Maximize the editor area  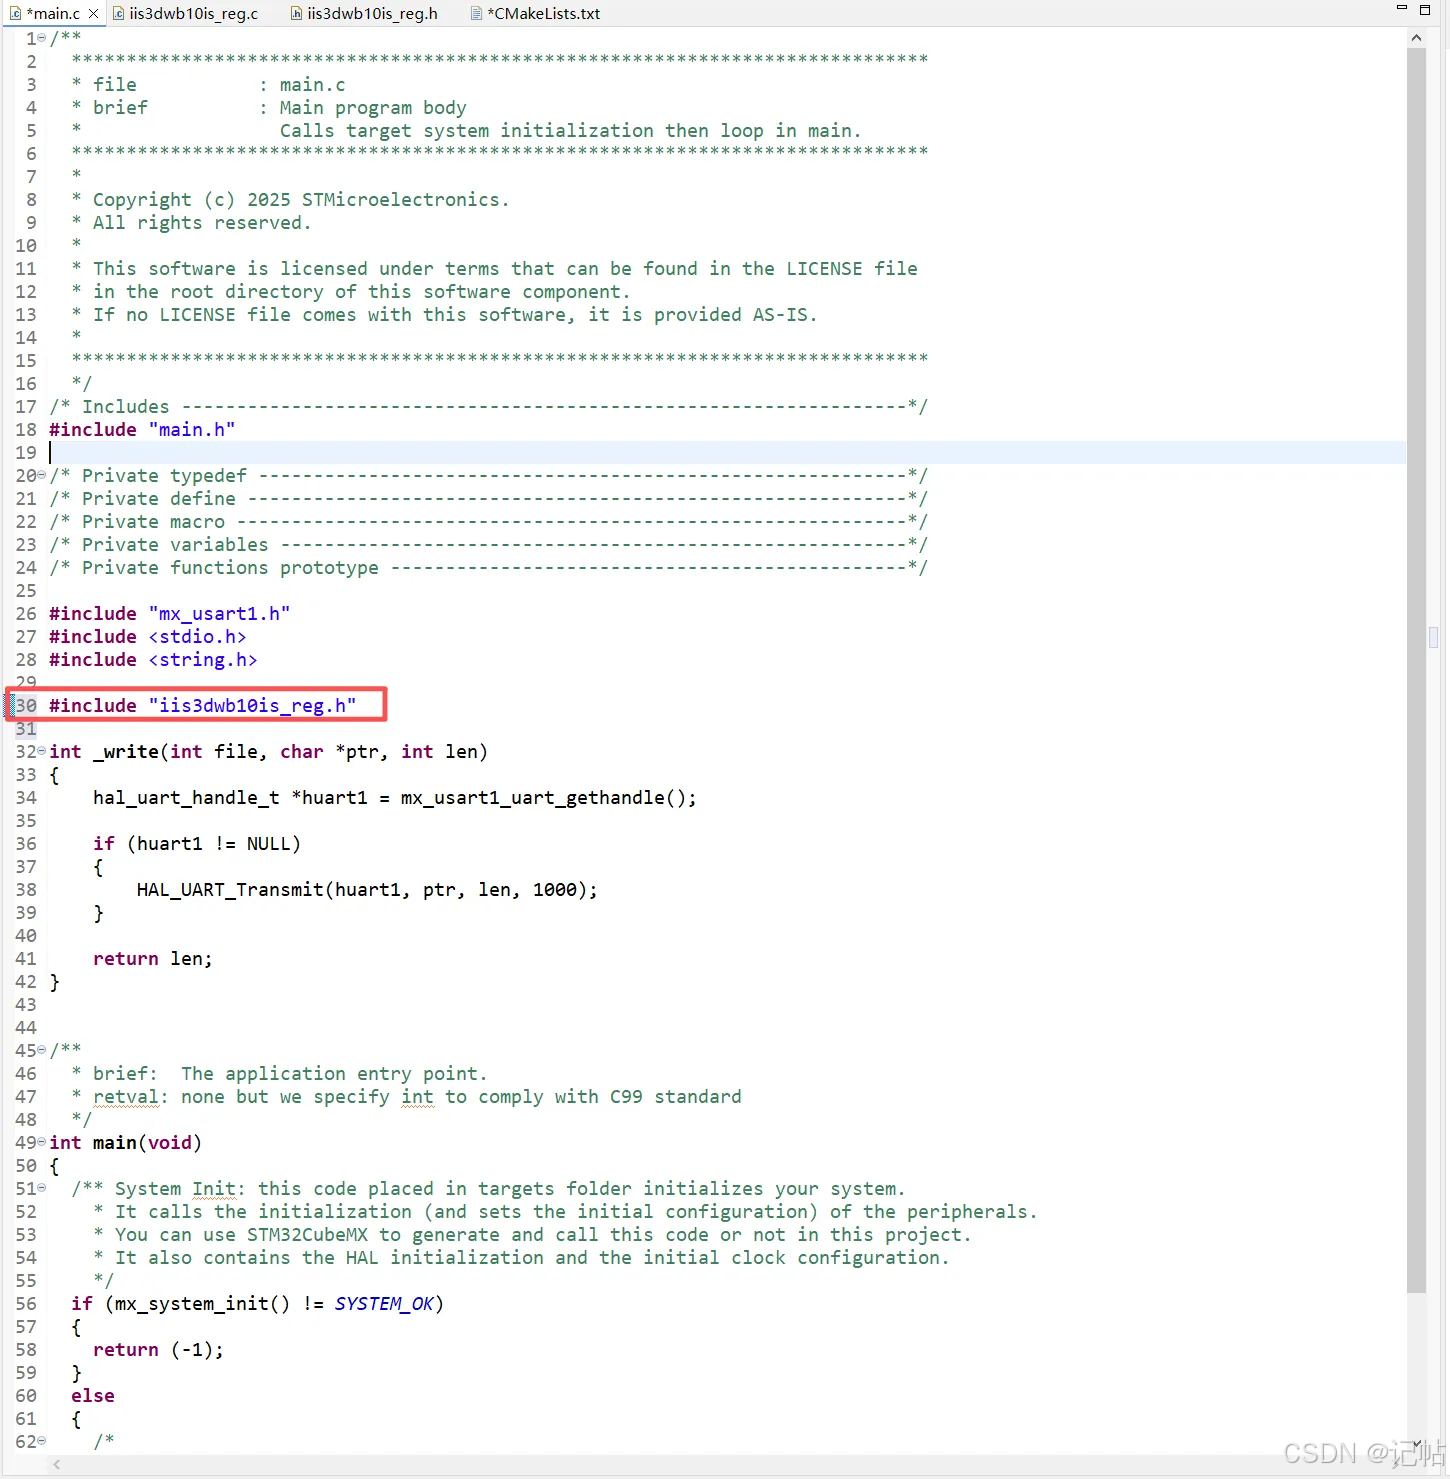tap(1425, 9)
